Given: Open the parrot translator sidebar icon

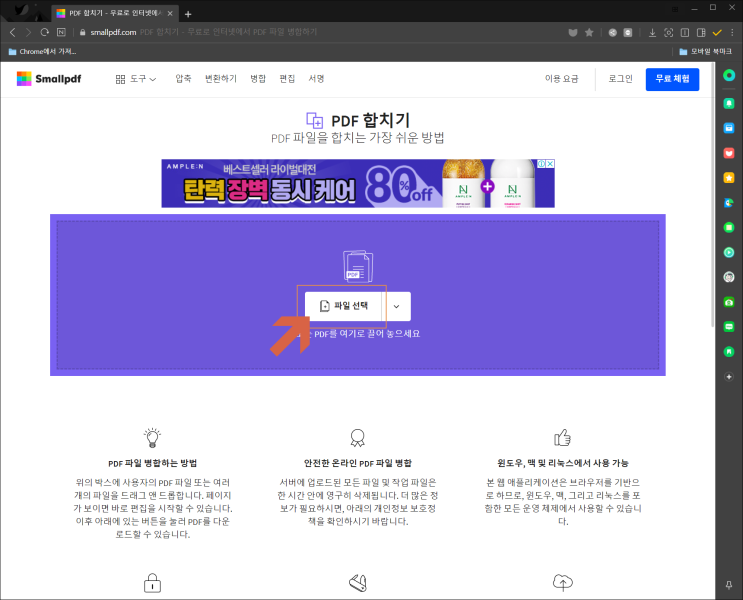Looking at the screenshot, I should [x=729, y=203].
